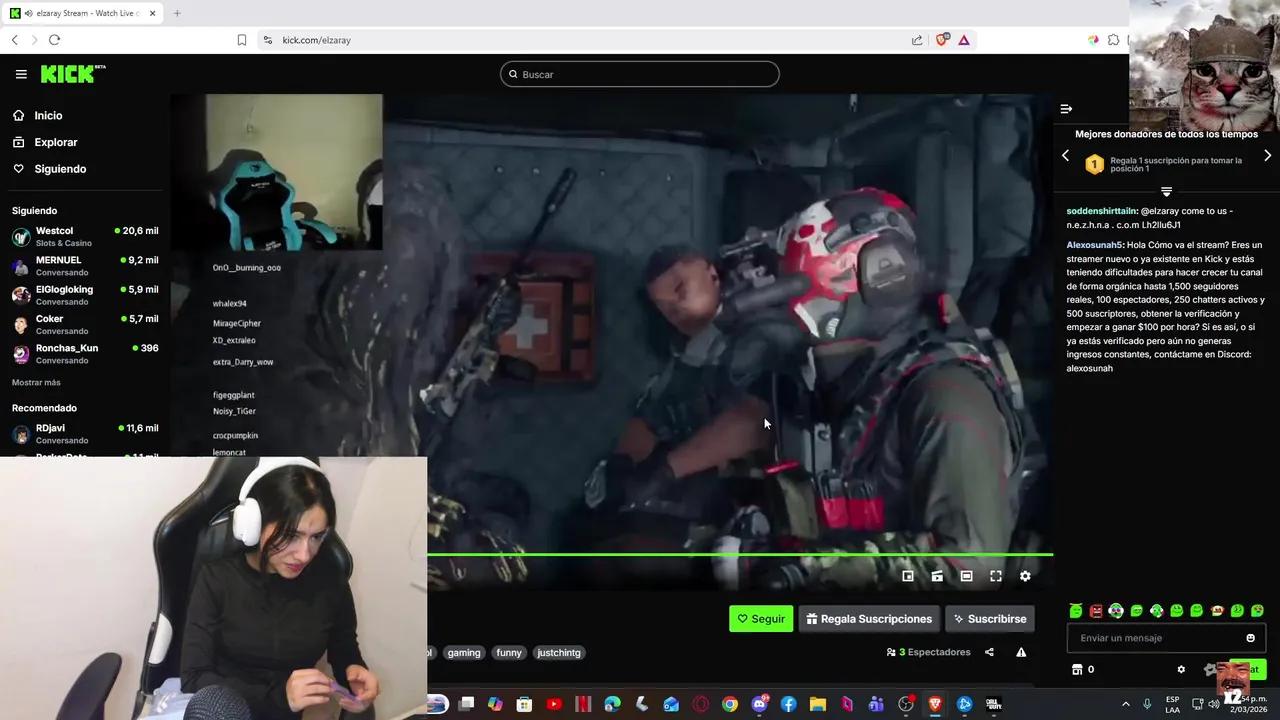Click the volume icon in system tray
1280x720 pixels.
pyautogui.click(x=1213, y=704)
